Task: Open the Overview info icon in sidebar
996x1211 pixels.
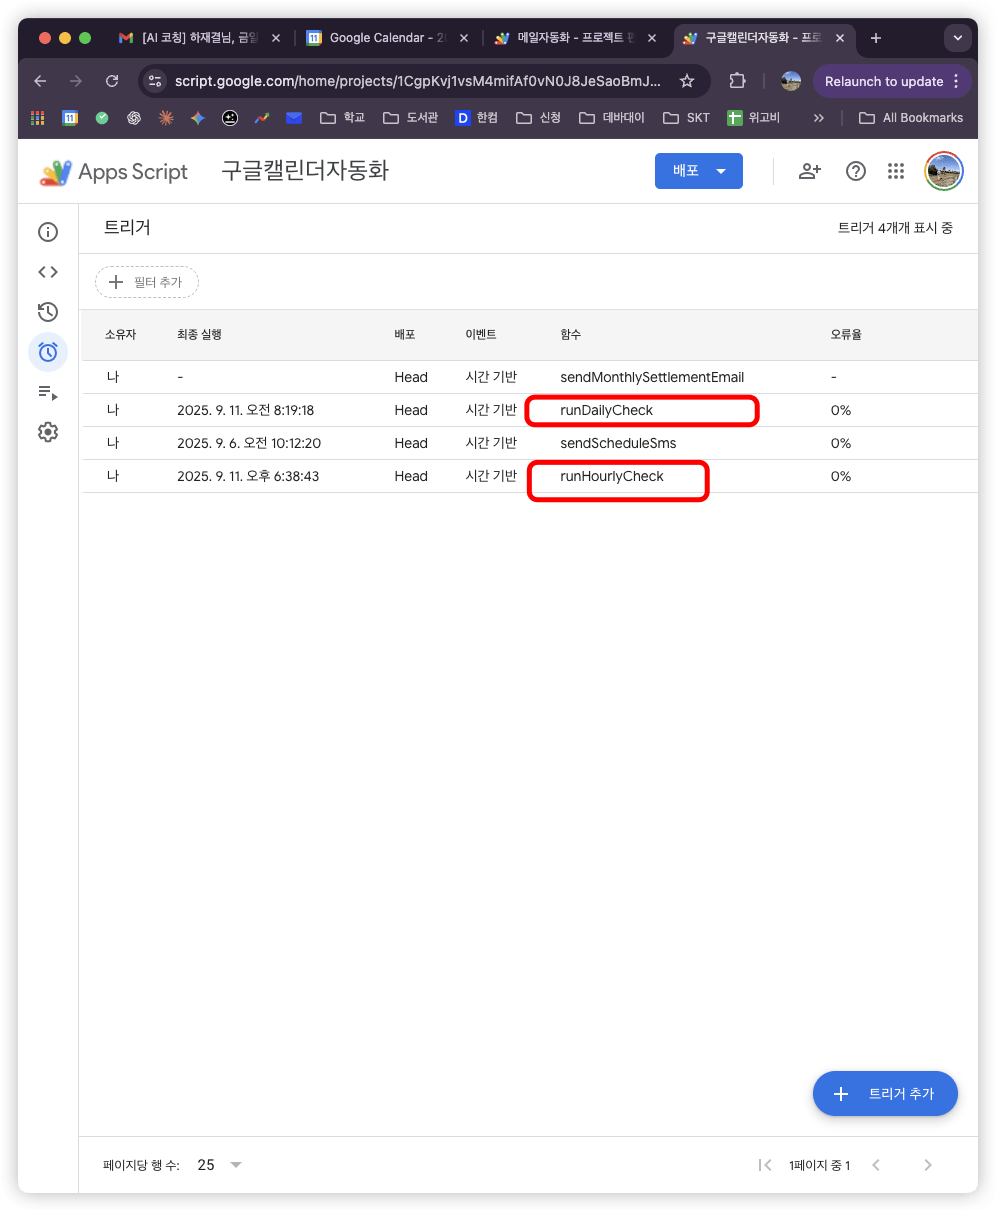Action: coord(48,232)
